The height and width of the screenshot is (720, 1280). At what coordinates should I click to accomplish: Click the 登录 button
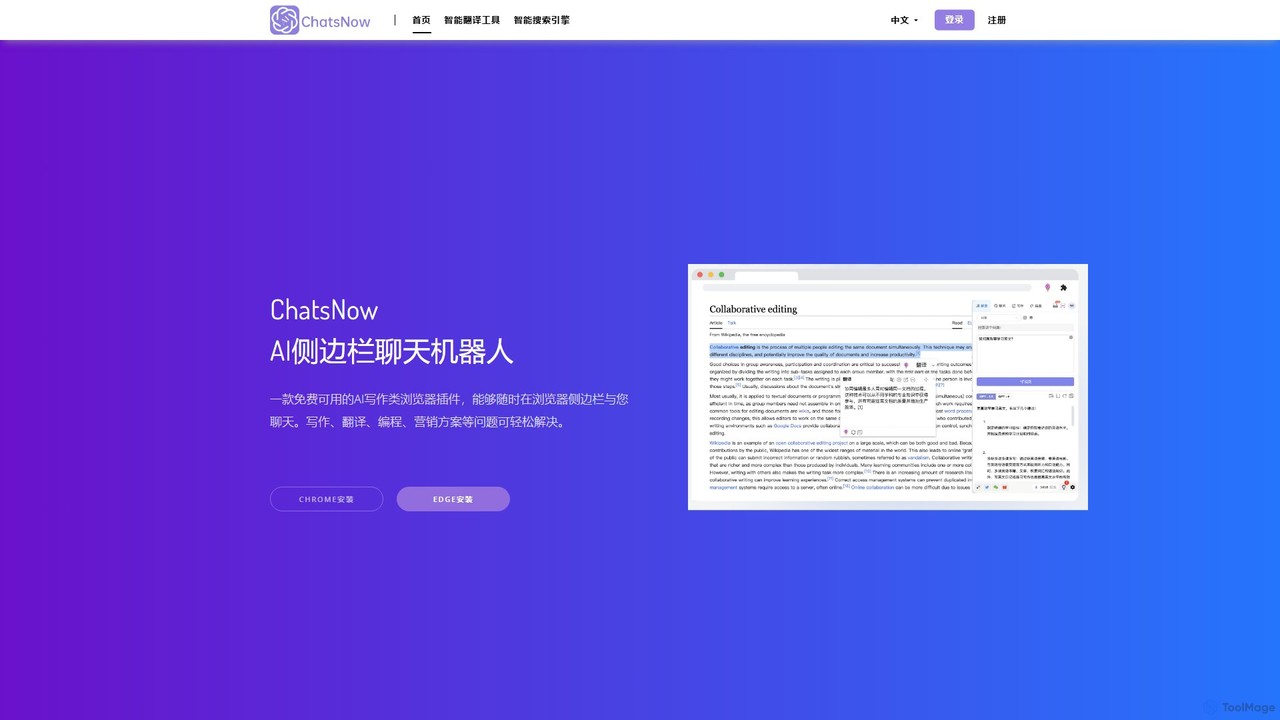[x=954, y=20]
